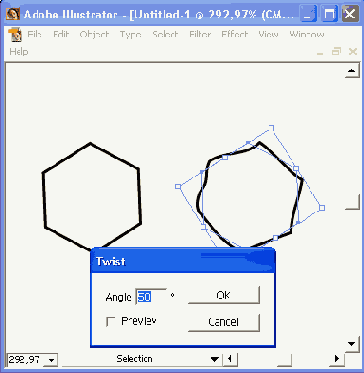Click the vertical scrollbar down arrow

coord(352,344)
